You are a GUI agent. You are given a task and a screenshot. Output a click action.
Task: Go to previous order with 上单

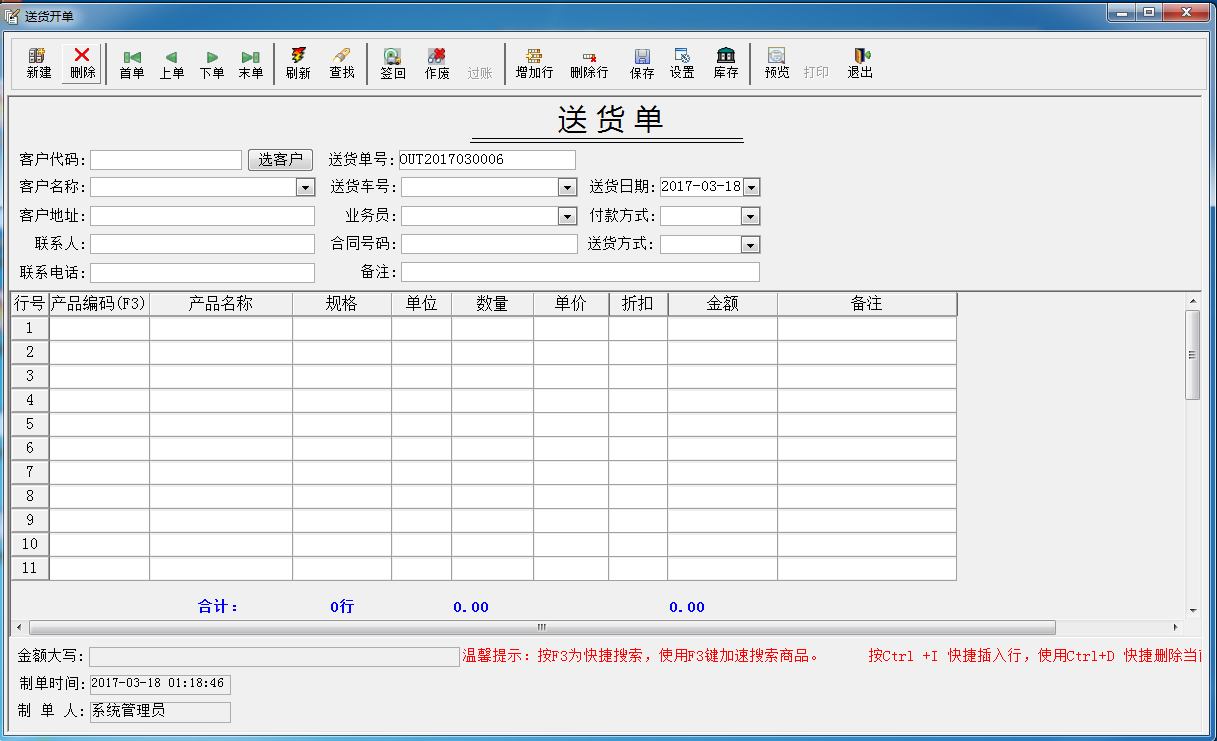172,64
